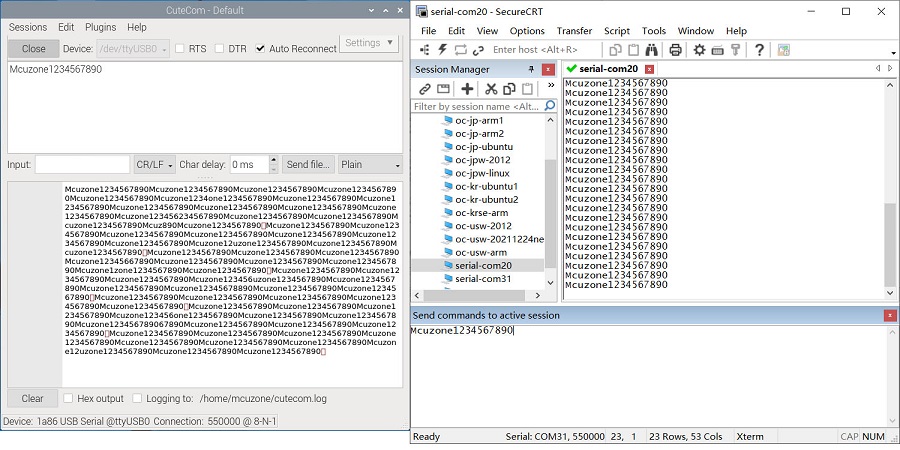Click the keymap keyboard icon in toolbar

pos(717,51)
